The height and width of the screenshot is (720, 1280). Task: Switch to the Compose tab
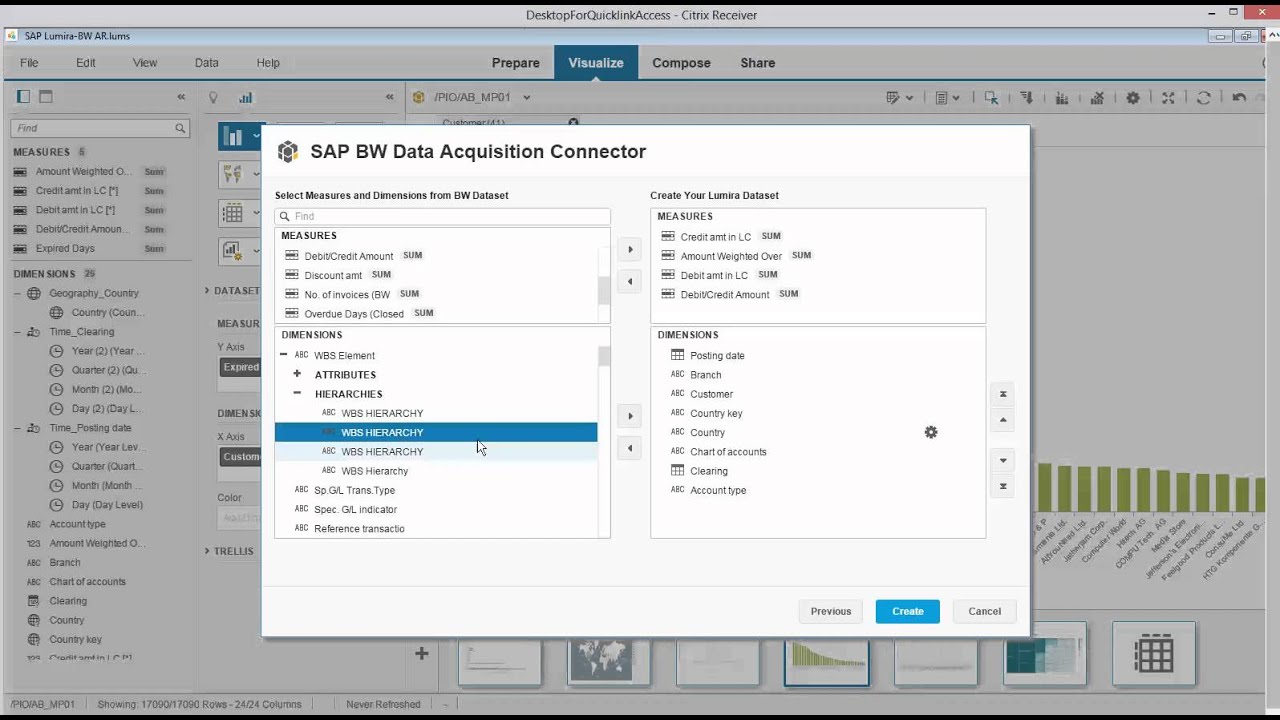click(x=682, y=63)
